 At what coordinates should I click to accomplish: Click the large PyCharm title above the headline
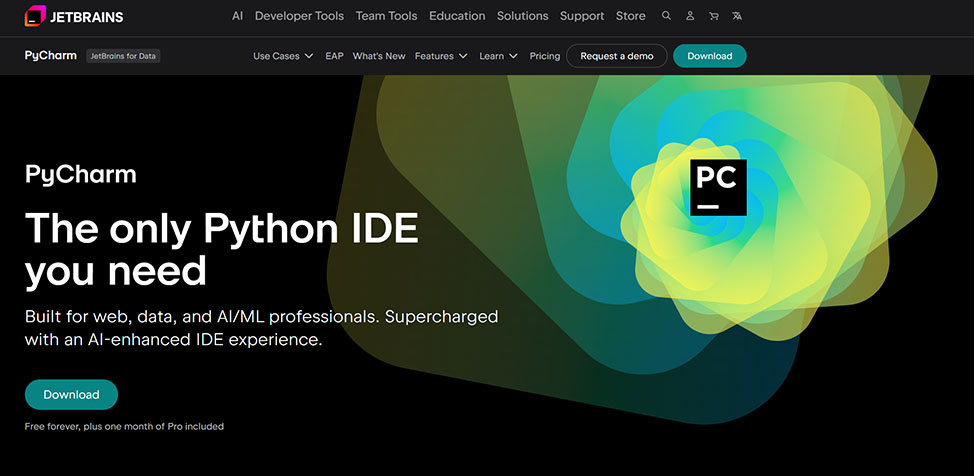coord(81,175)
